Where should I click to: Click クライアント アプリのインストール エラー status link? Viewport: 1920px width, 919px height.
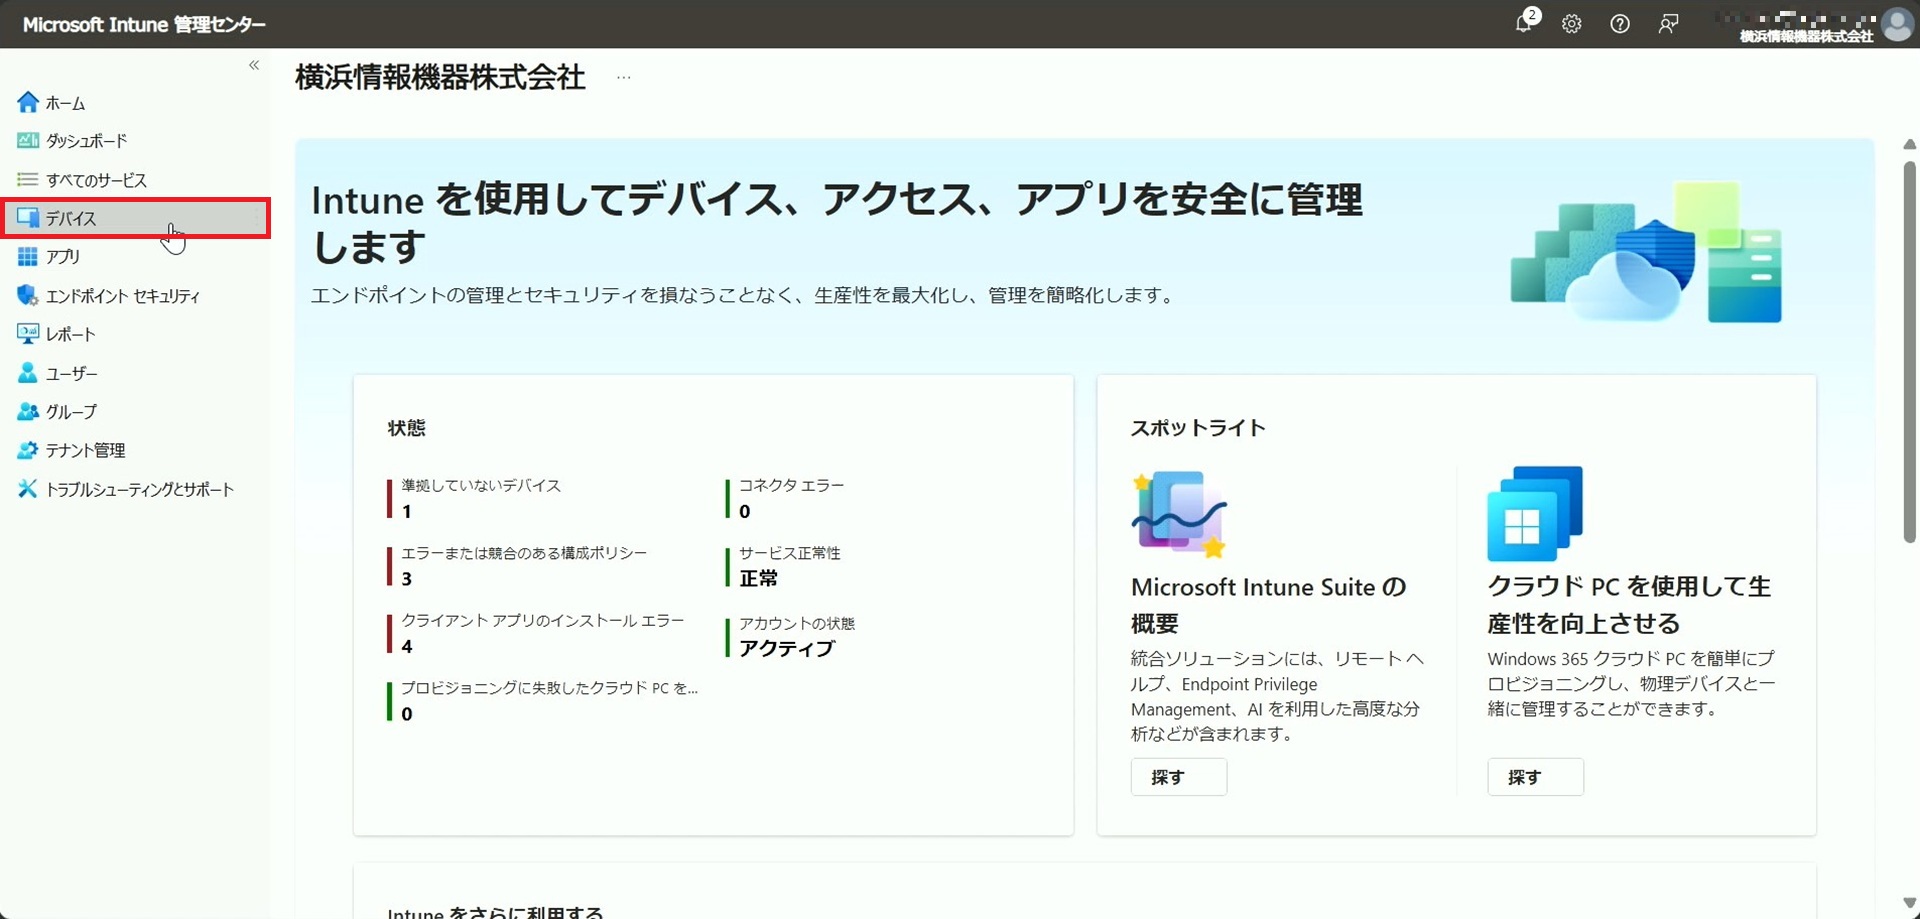point(543,621)
